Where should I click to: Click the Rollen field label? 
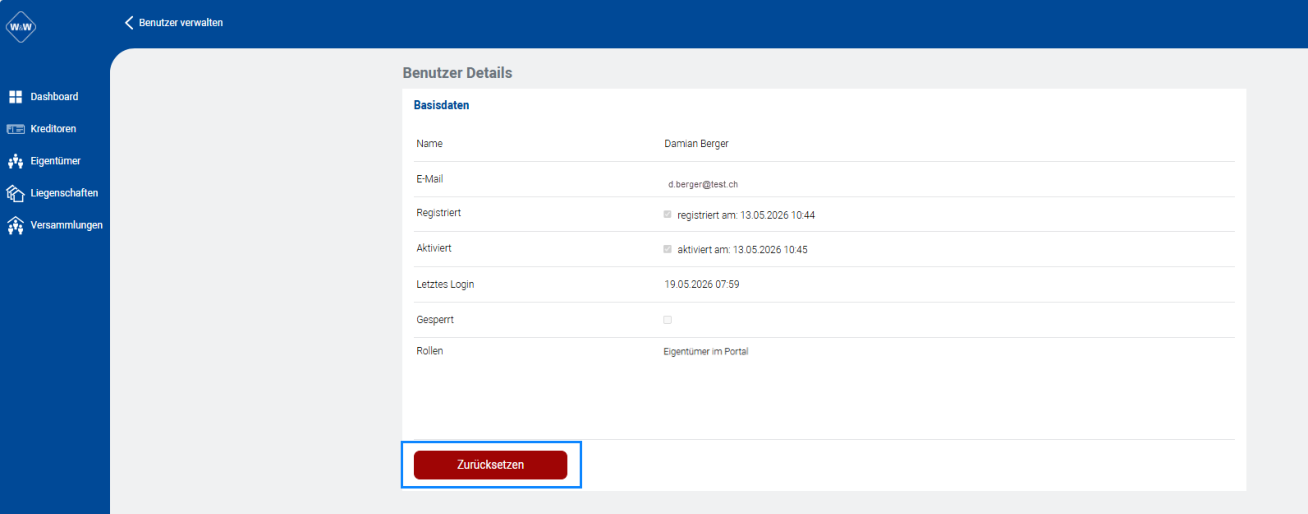(429, 351)
